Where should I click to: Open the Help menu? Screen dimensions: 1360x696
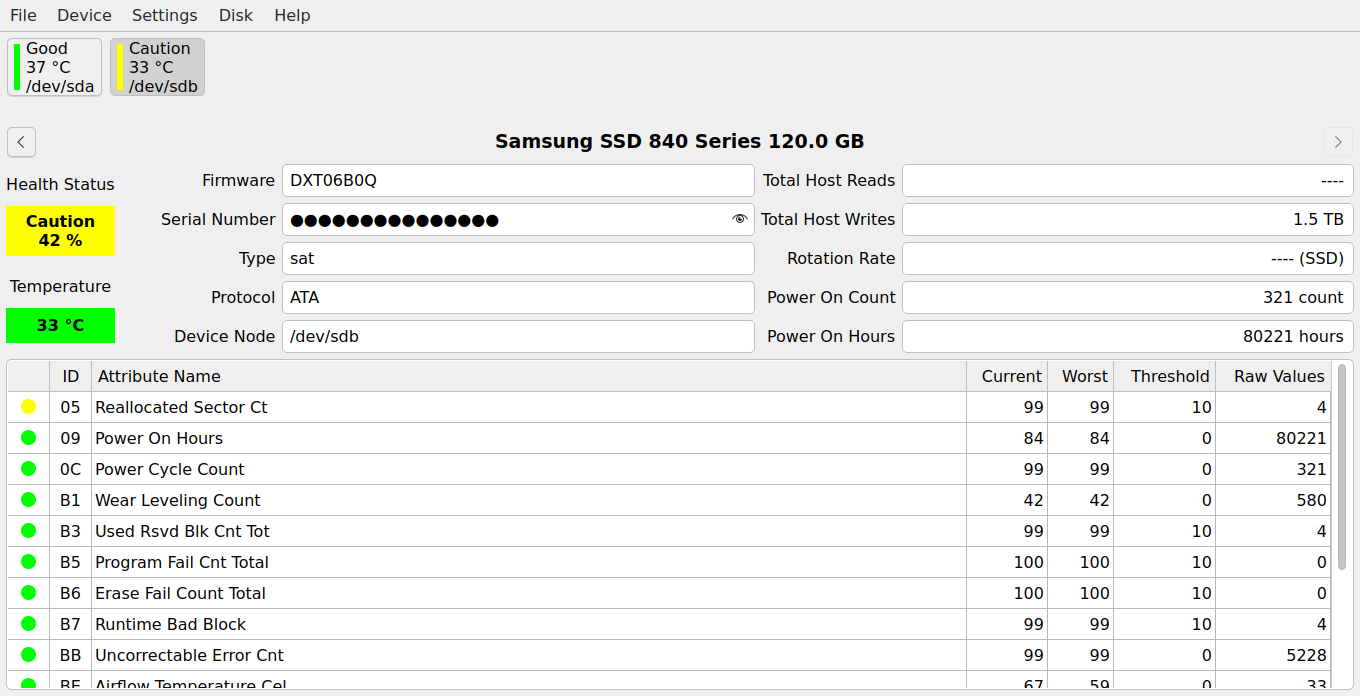[x=292, y=15]
